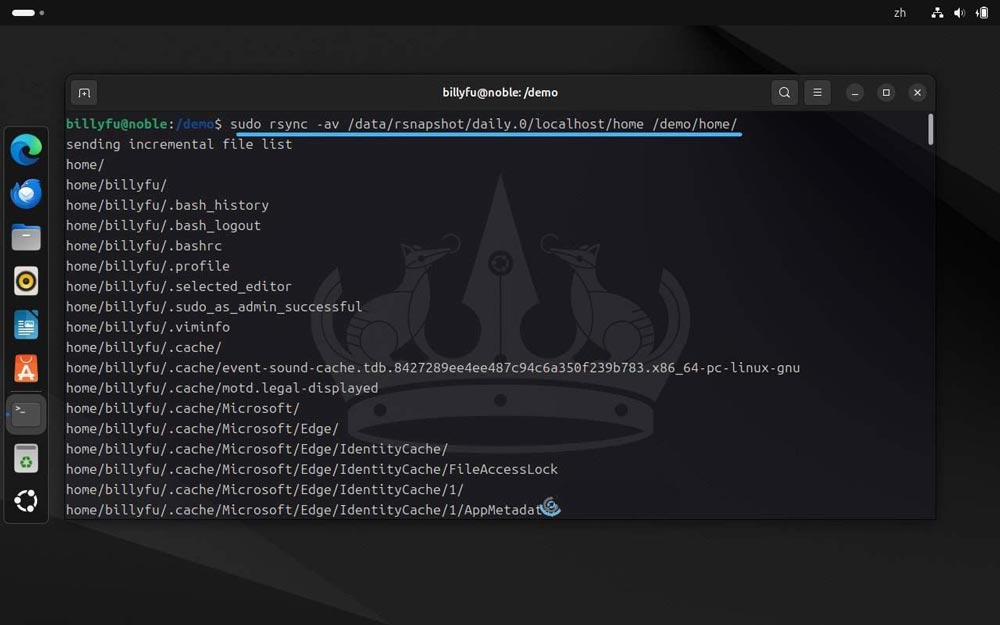Minimize the terminal window
The height and width of the screenshot is (625, 1000).
tap(855, 93)
